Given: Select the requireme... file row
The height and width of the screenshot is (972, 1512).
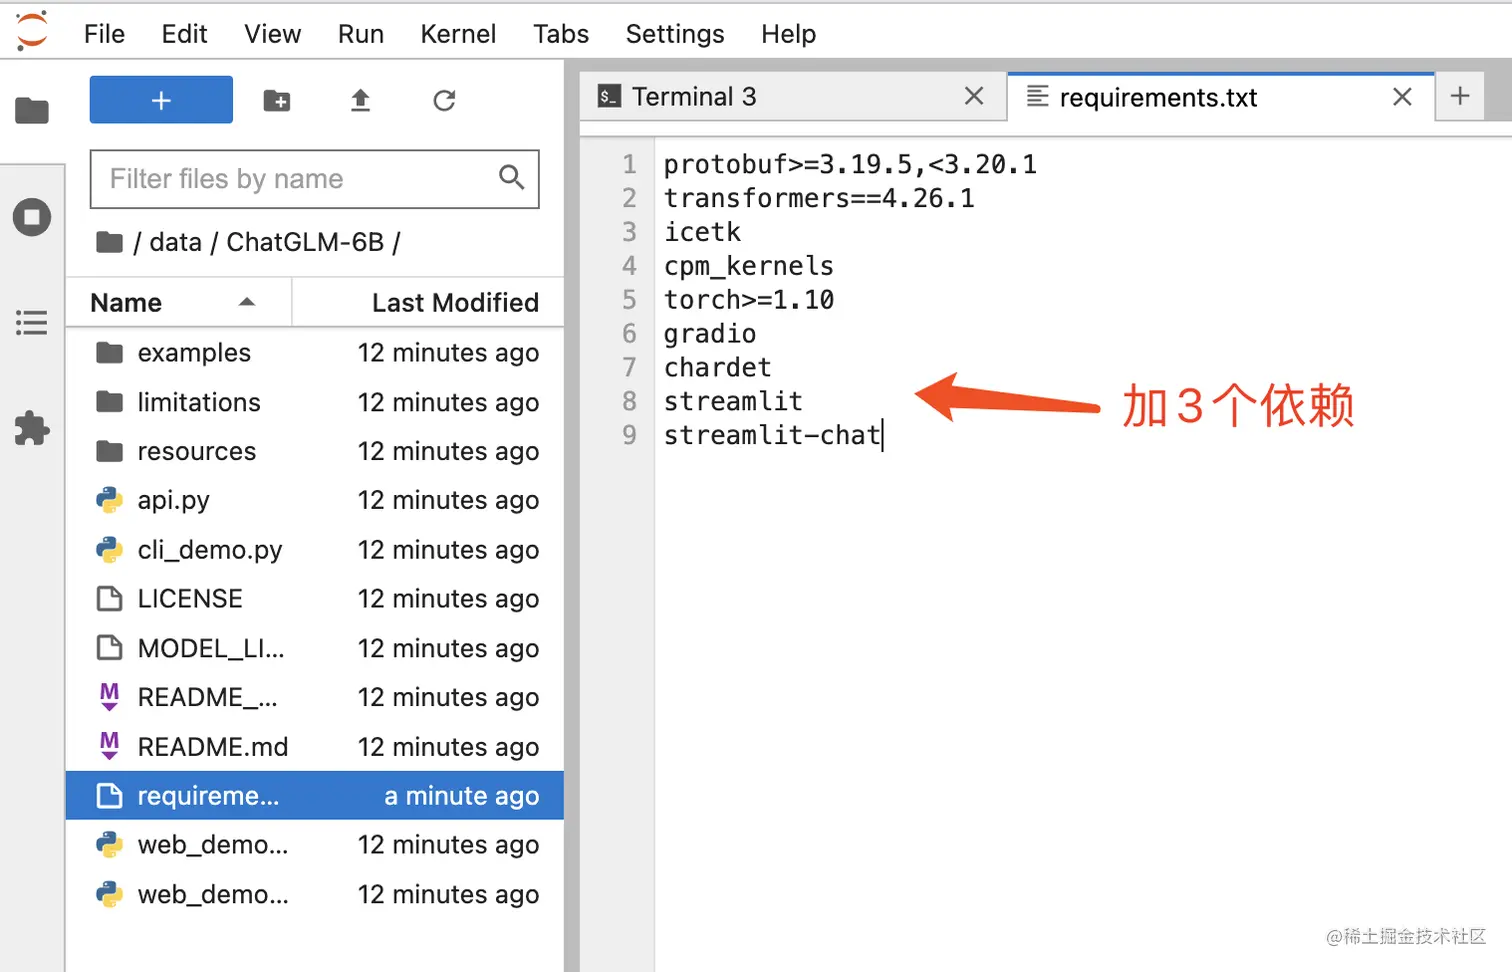Looking at the screenshot, I should [x=315, y=796].
